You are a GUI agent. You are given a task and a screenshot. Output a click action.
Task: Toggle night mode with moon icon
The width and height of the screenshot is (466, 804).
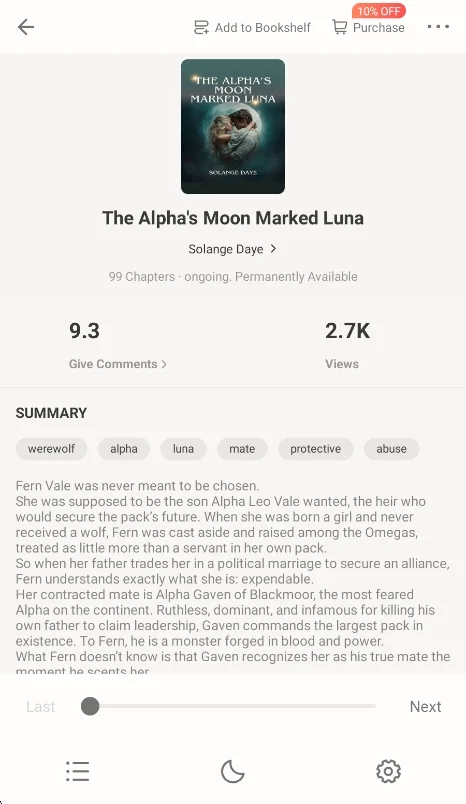233,771
